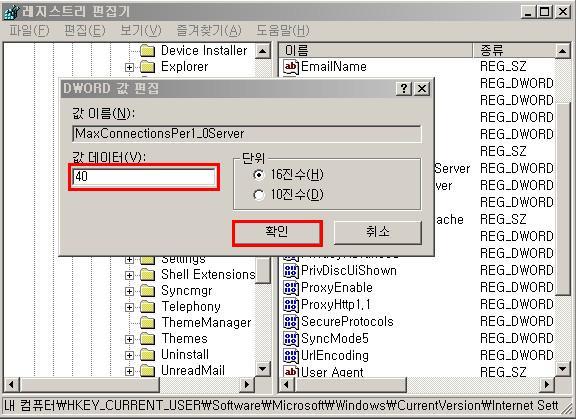Expand the Explorer tree node
The height and width of the screenshot is (419, 576).
129,67
